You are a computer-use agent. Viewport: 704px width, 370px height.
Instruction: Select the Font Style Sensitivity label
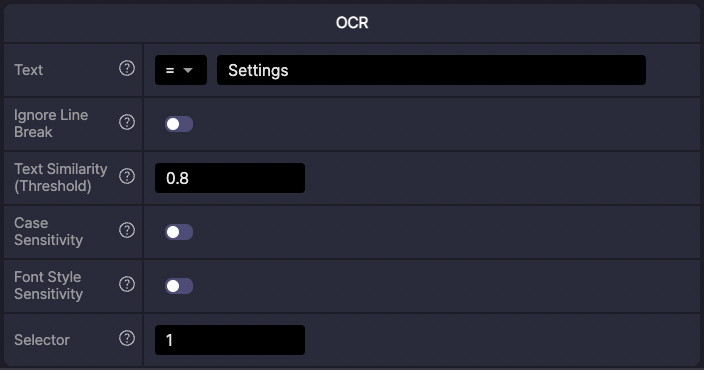pyautogui.click(x=48, y=286)
